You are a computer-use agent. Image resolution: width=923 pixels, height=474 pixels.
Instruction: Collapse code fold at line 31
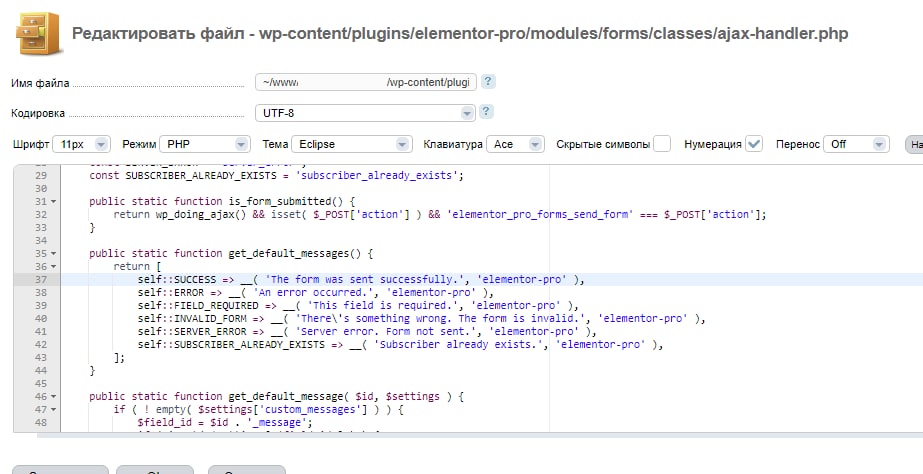click(x=54, y=201)
